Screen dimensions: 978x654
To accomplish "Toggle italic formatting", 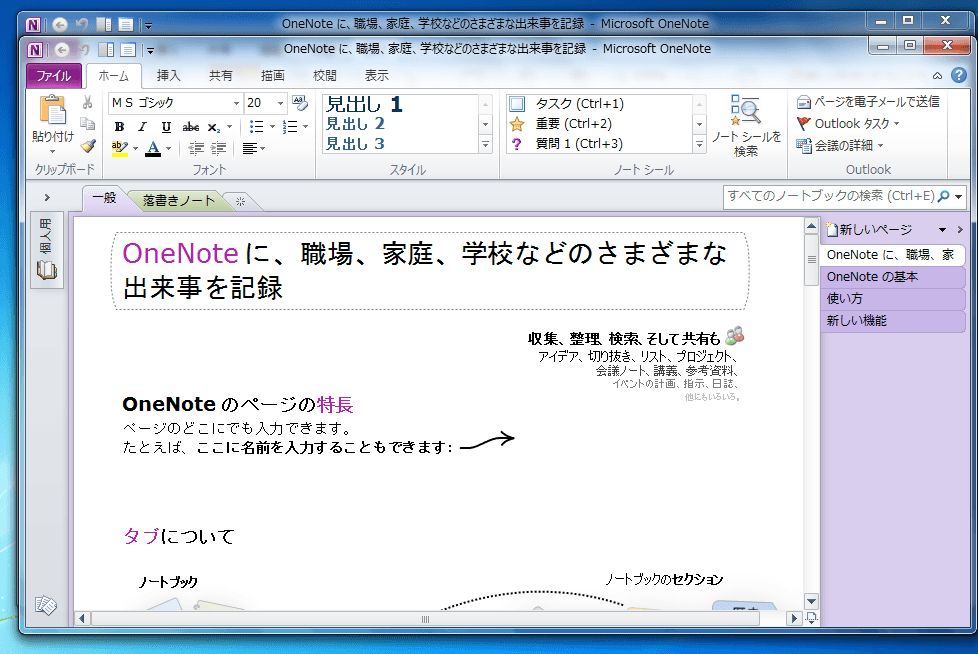I will tap(142, 127).
